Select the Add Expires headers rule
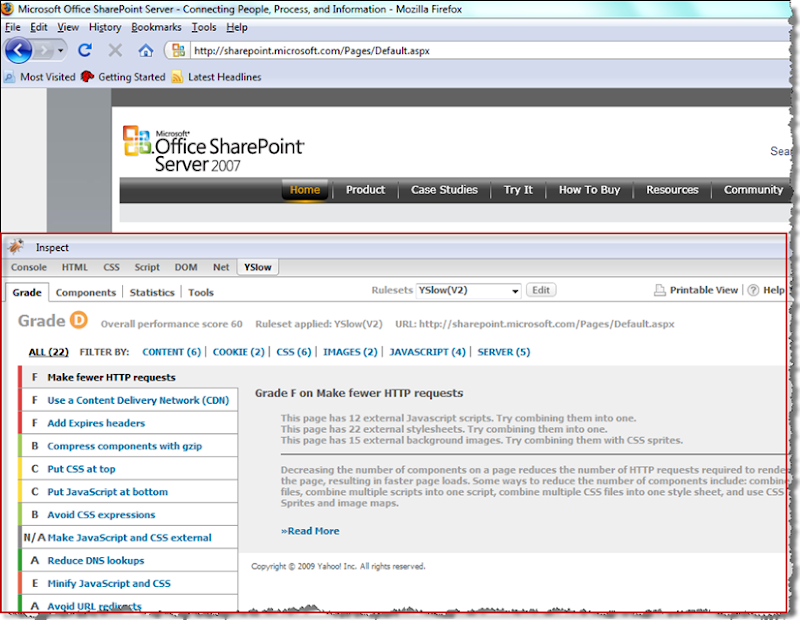The width and height of the screenshot is (800, 620). coord(128,423)
